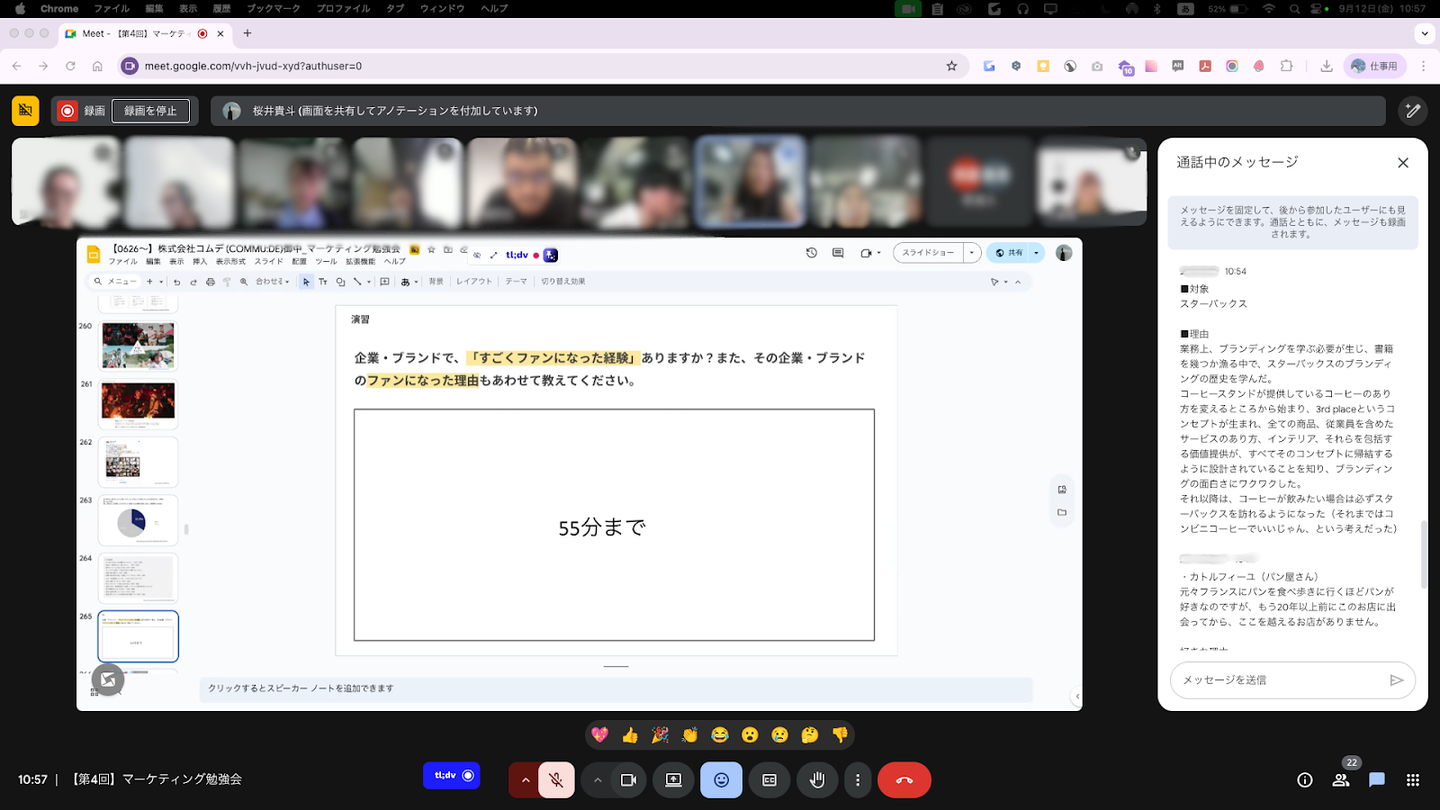This screenshot has width=1440, height=810.
Task: Turn on closed captions
Action: point(769,780)
